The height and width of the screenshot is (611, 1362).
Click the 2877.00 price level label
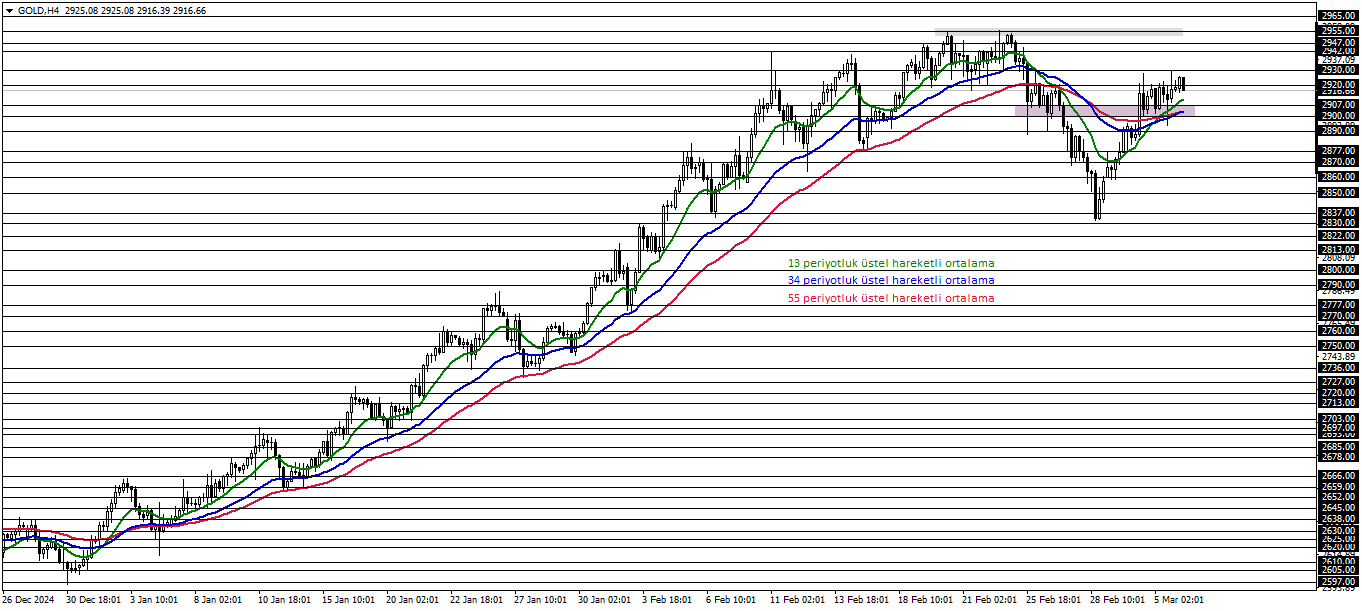[x=1338, y=151]
